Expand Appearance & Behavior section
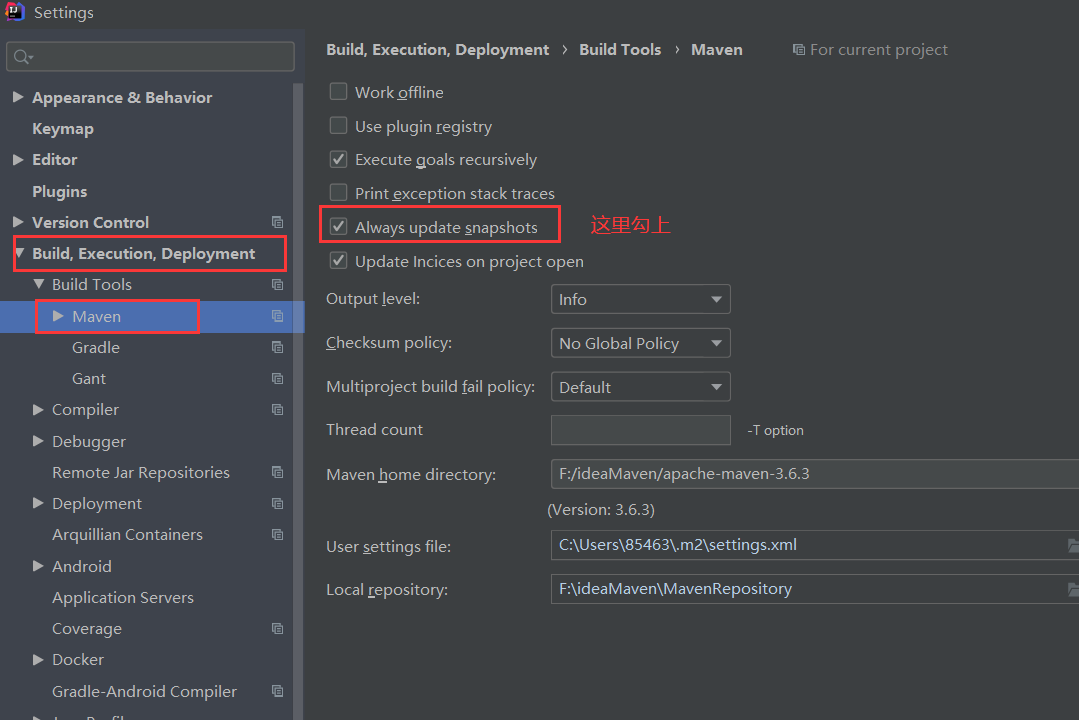Viewport: 1079px width, 720px height. click(x=19, y=97)
